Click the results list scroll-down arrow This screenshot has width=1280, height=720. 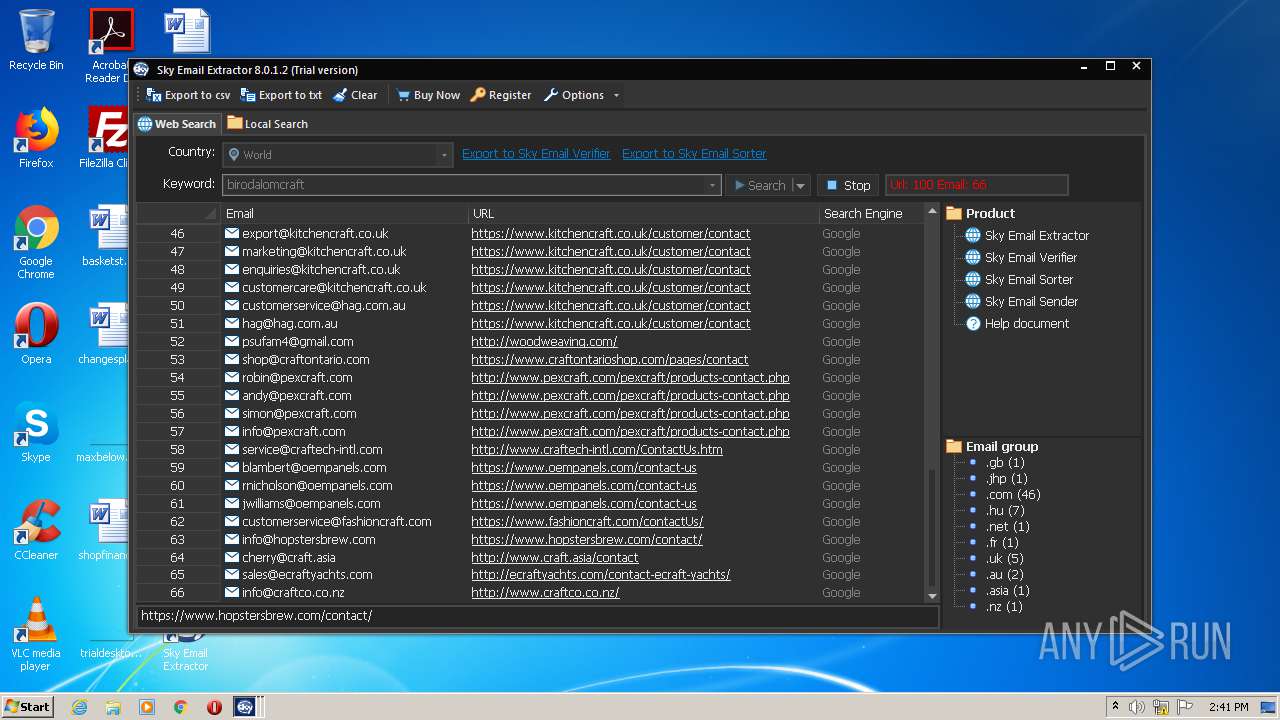(932, 597)
